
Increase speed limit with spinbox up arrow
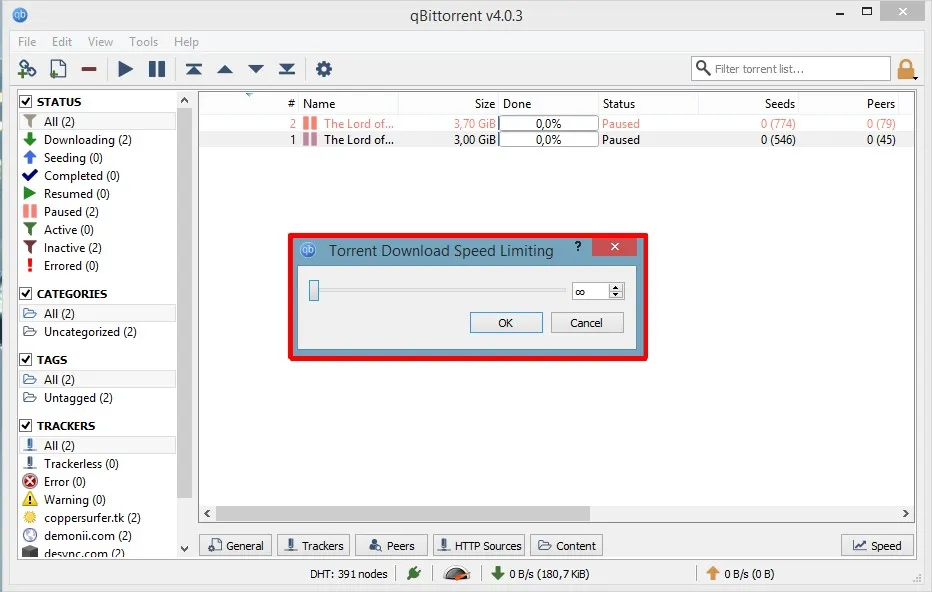pyautogui.click(x=616, y=287)
